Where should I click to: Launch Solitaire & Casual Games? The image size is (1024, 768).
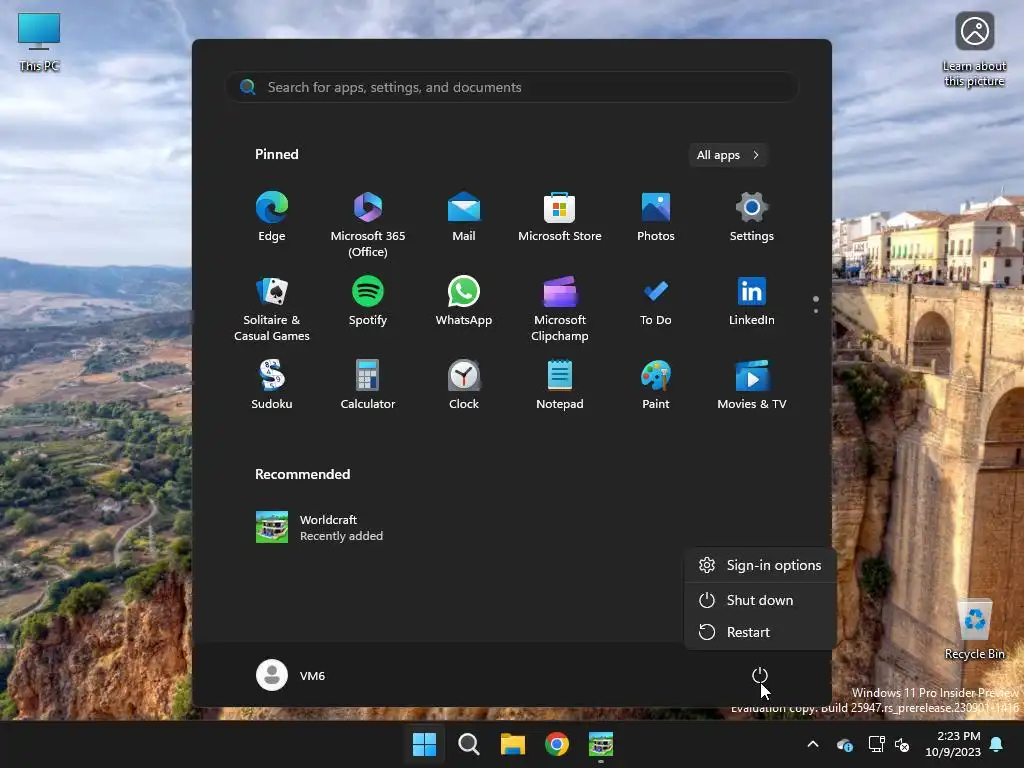click(272, 309)
